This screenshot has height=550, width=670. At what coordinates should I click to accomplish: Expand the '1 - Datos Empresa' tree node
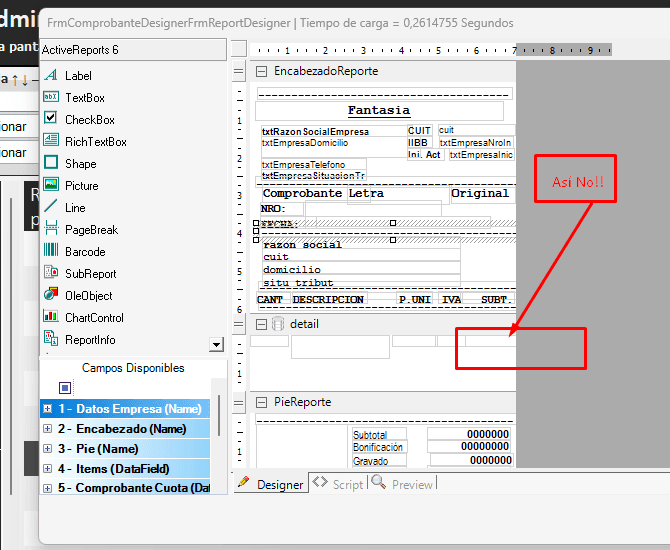[x=47, y=409]
